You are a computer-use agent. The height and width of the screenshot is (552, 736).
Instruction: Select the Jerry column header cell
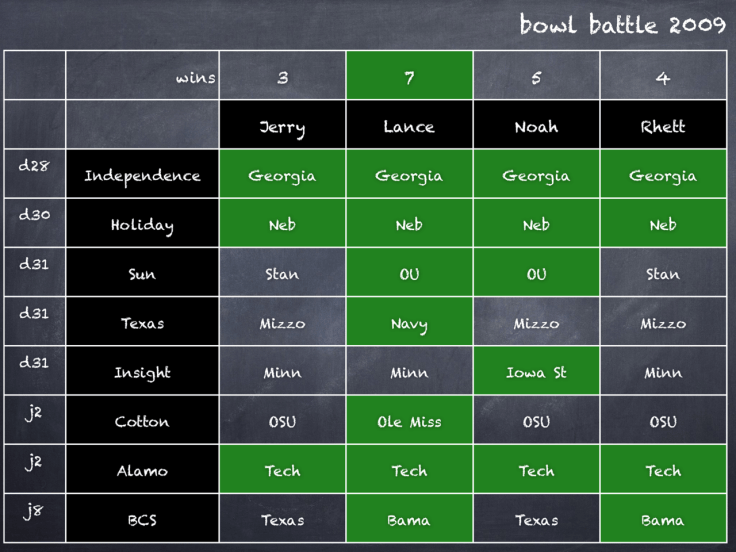(283, 126)
